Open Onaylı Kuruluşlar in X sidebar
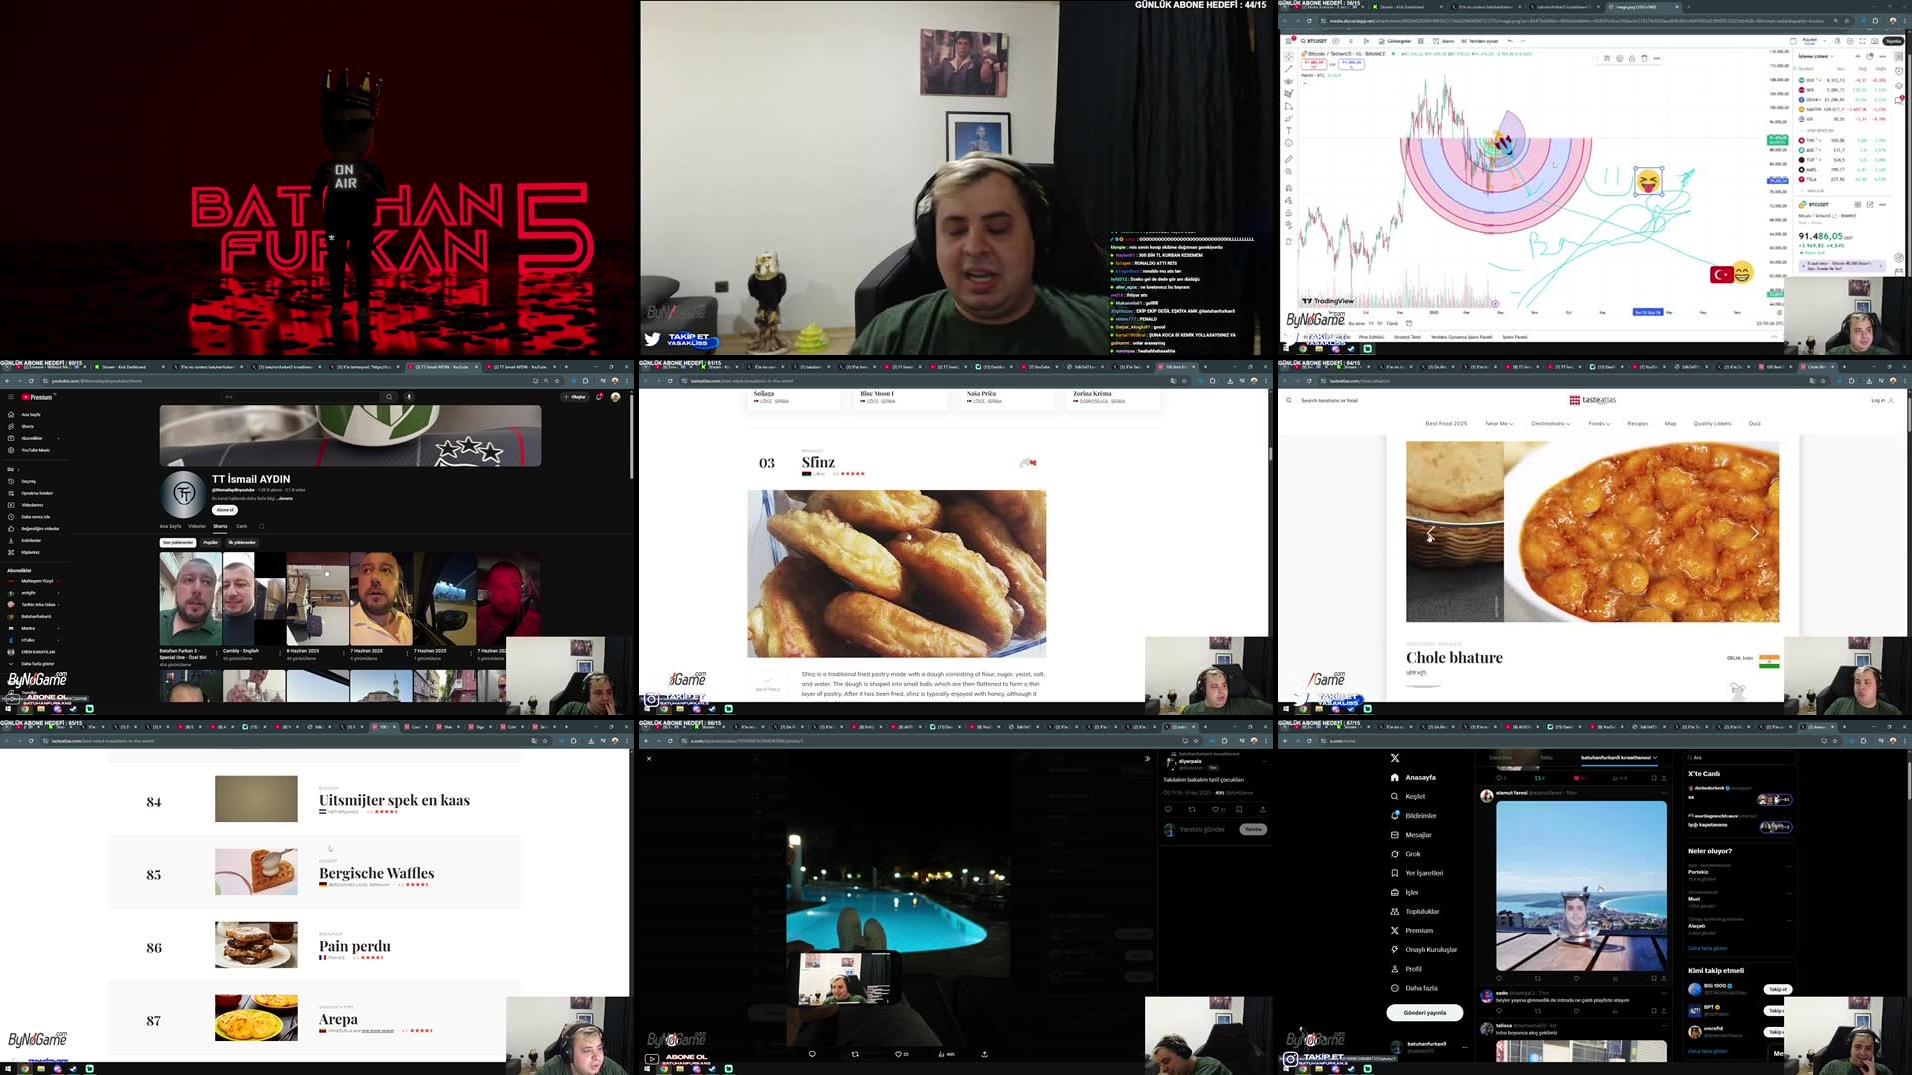The width and height of the screenshot is (1912, 1075). [1423, 949]
